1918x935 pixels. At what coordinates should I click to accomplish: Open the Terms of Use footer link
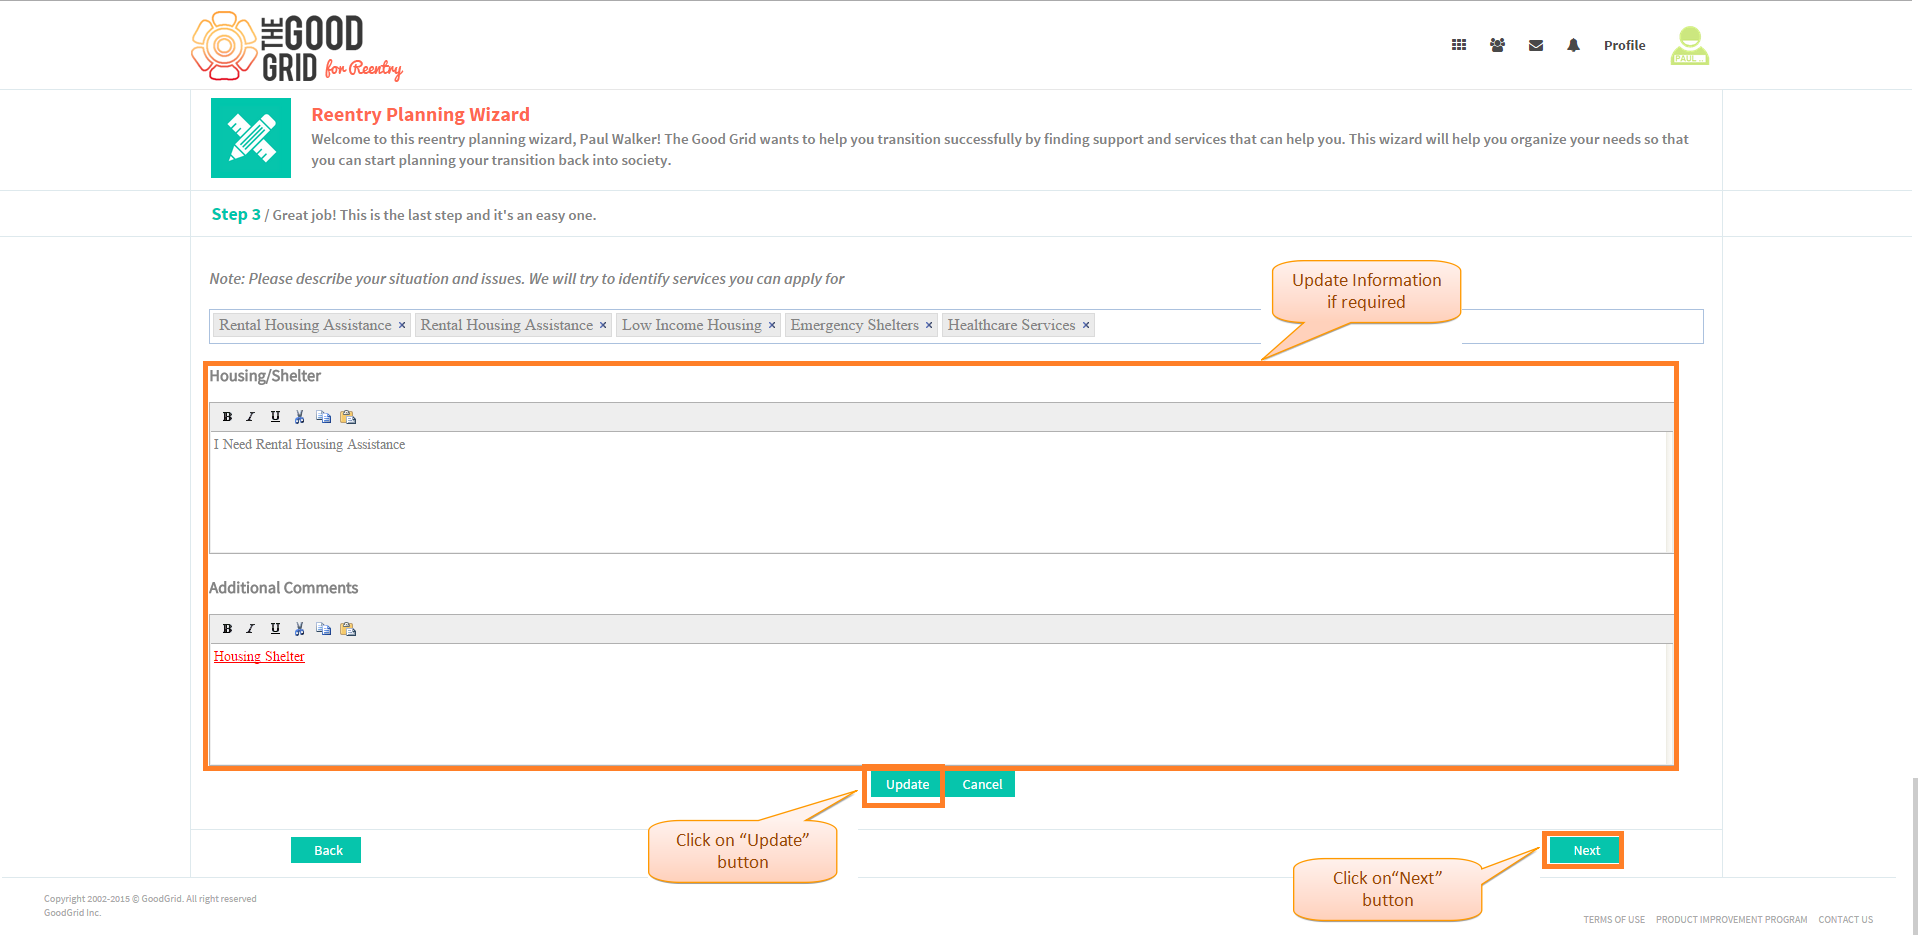(1614, 920)
